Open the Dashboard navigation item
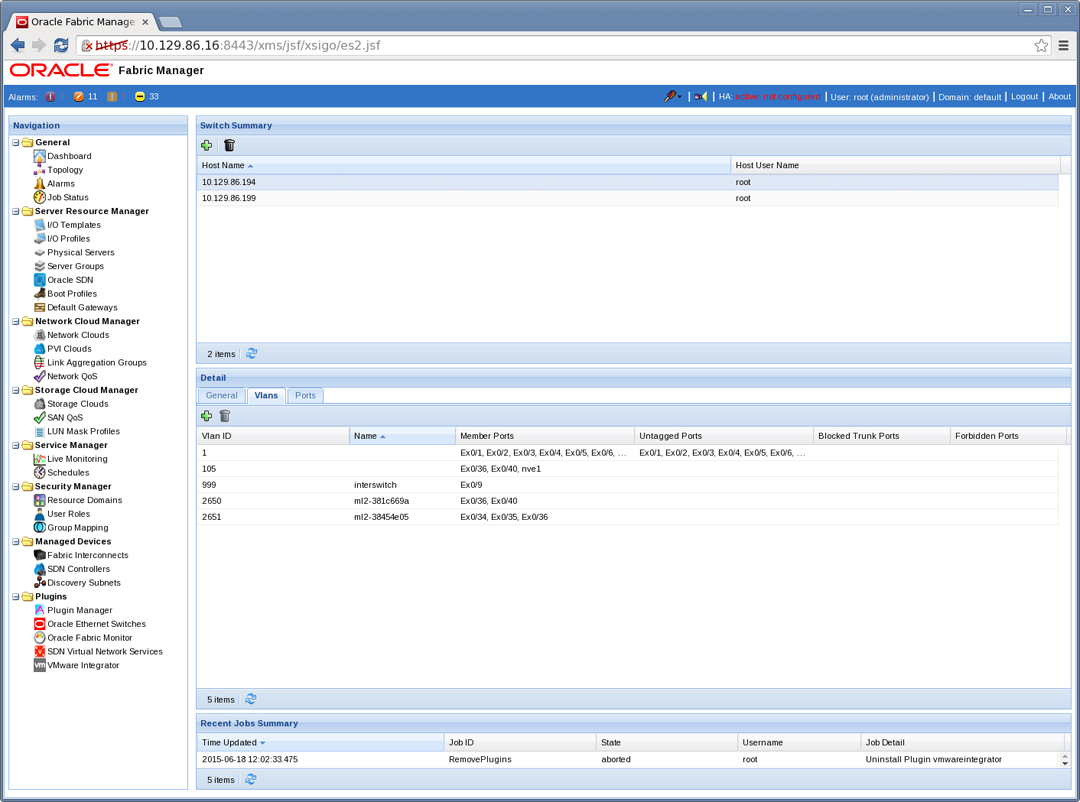This screenshot has height=802, width=1080. pyautogui.click(x=69, y=156)
